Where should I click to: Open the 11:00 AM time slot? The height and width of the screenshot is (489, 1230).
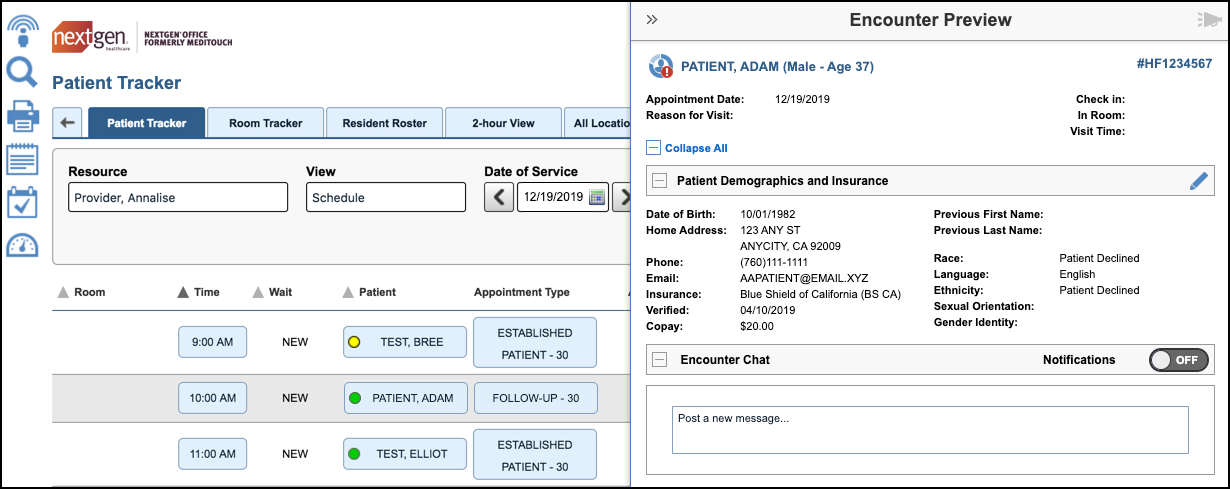(212, 454)
